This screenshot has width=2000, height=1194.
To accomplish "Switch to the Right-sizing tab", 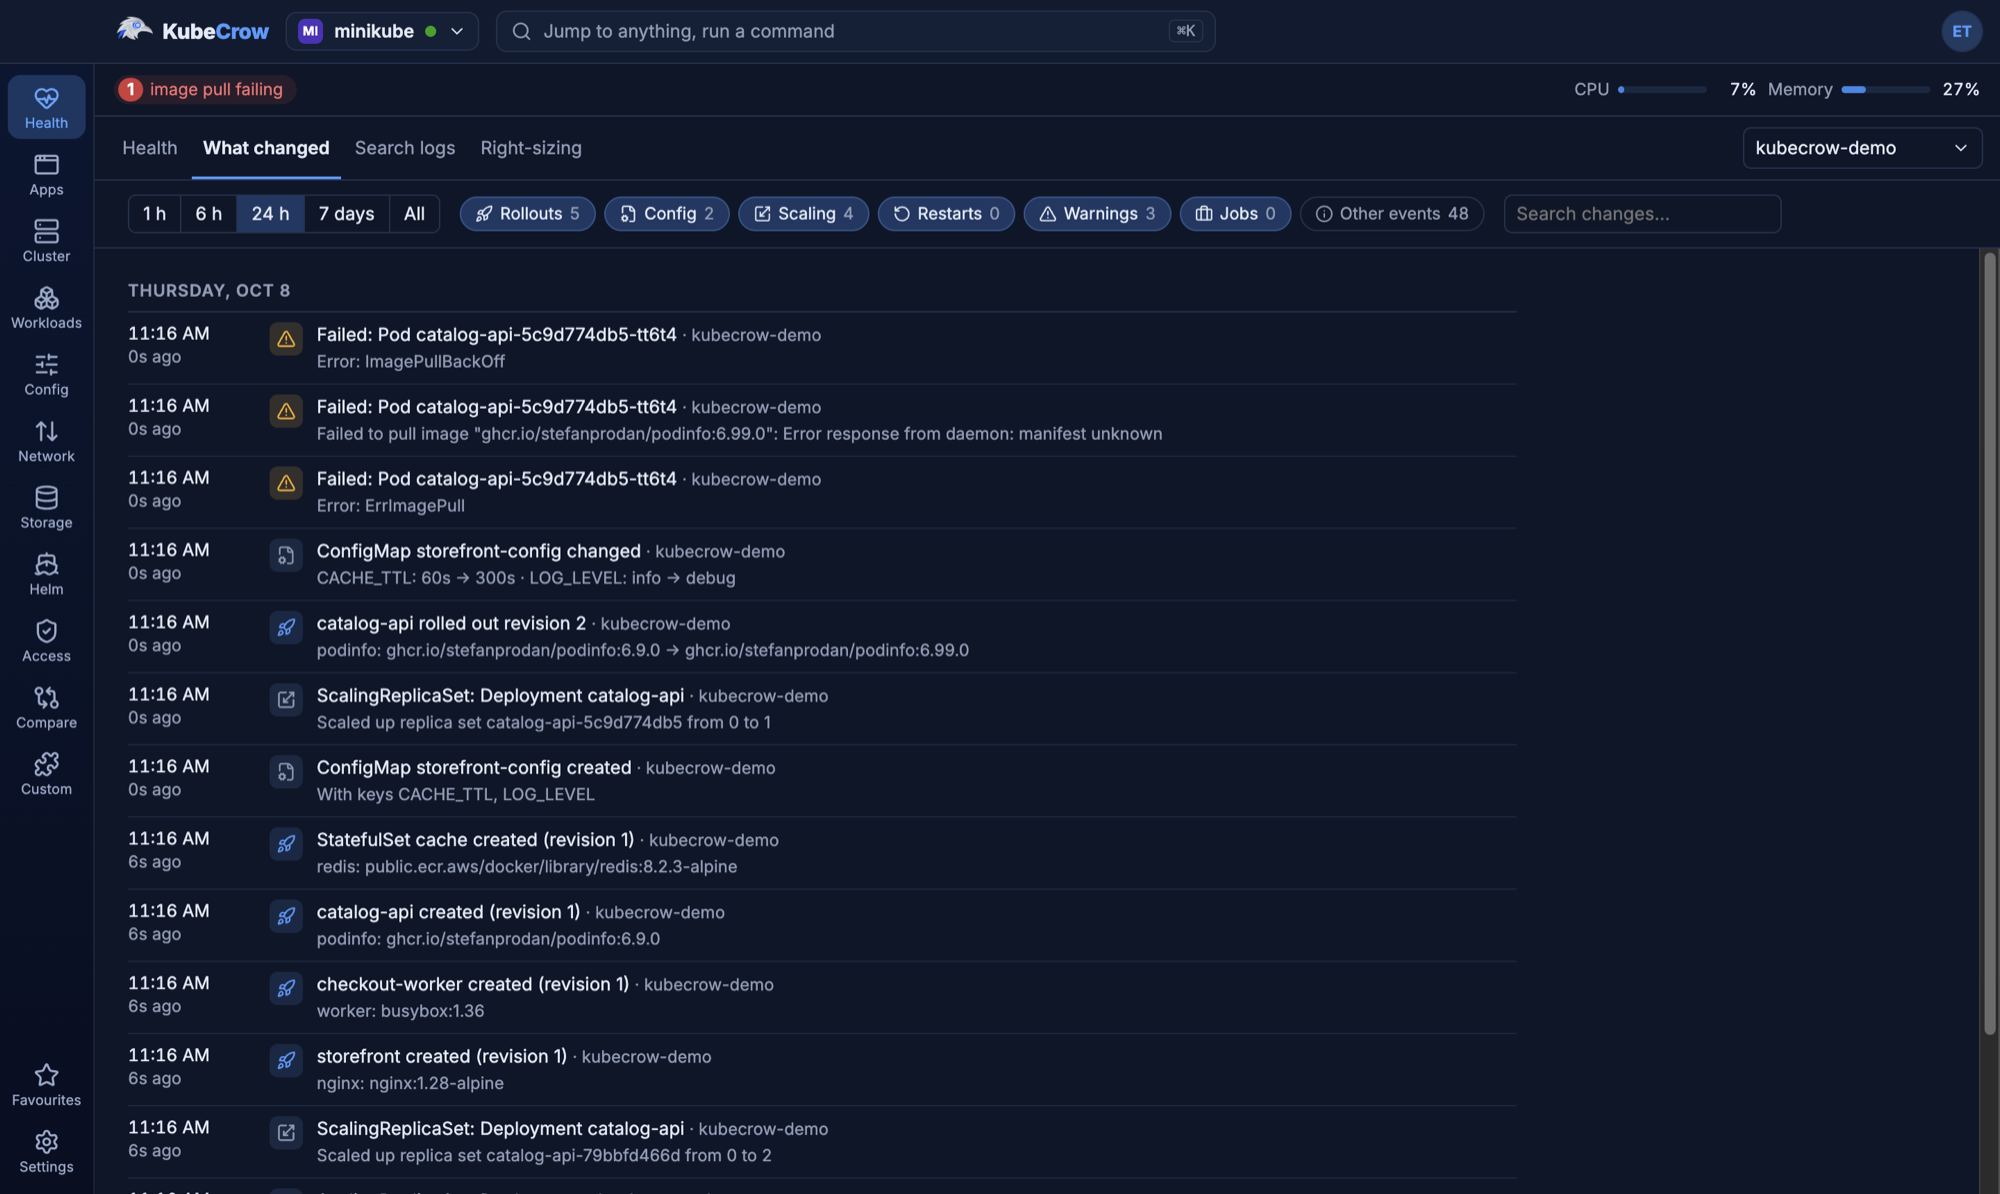I will point(531,148).
